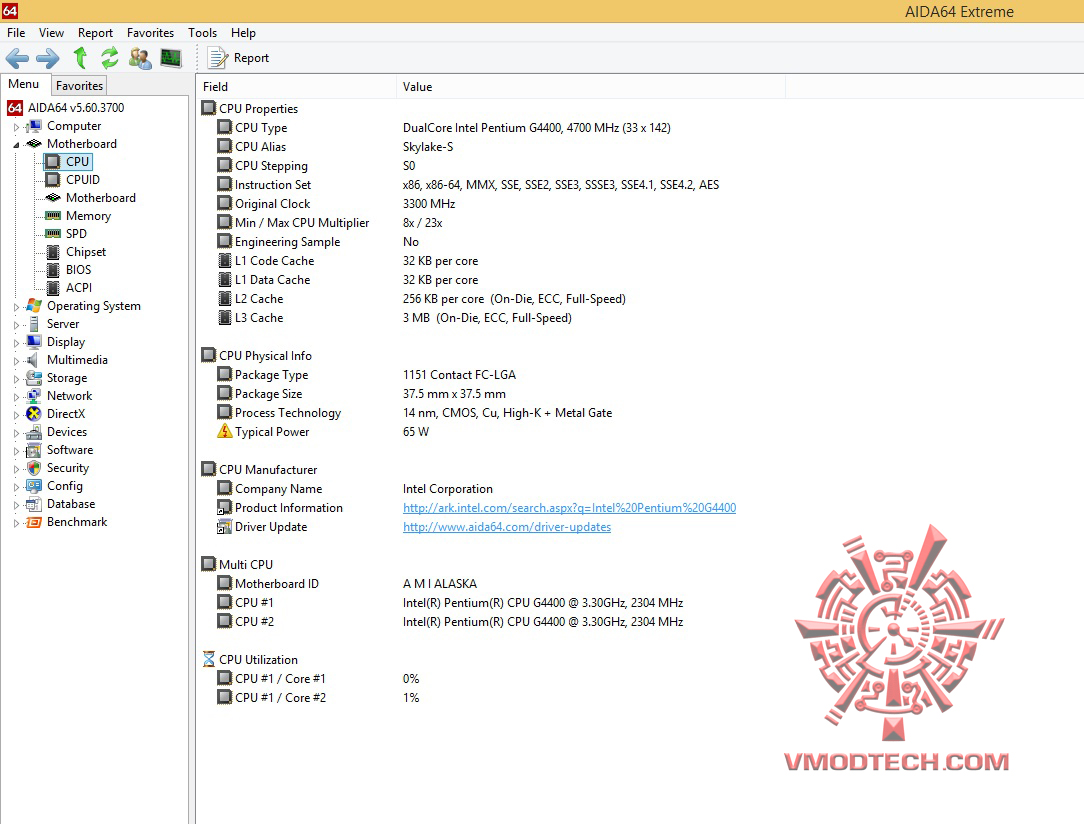Image resolution: width=1084 pixels, height=824 pixels.
Task: Expand the Server tree node
Action: pos(16,324)
